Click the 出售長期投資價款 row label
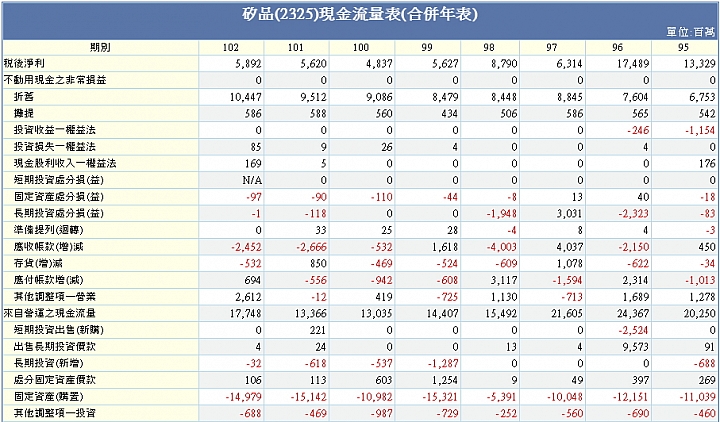This screenshot has height=422, width=720. click(x=55, y=346)
